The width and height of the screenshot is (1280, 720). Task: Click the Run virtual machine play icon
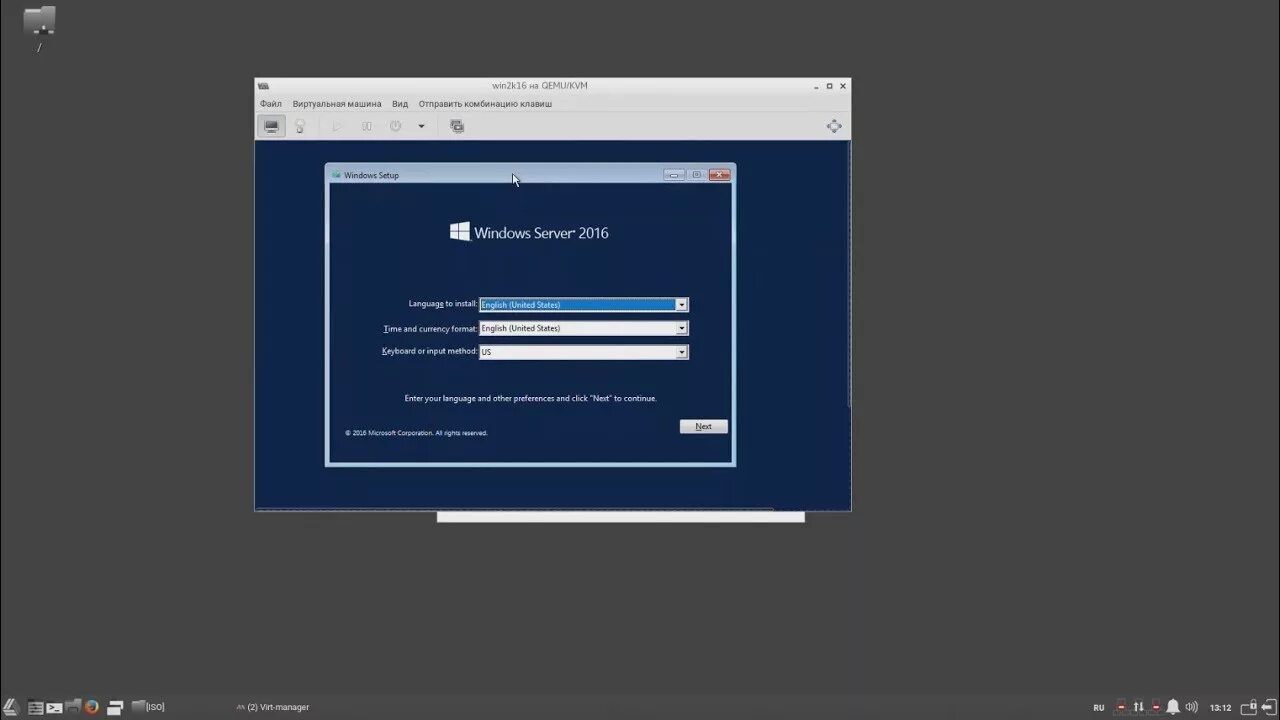(x=337, y=126)
